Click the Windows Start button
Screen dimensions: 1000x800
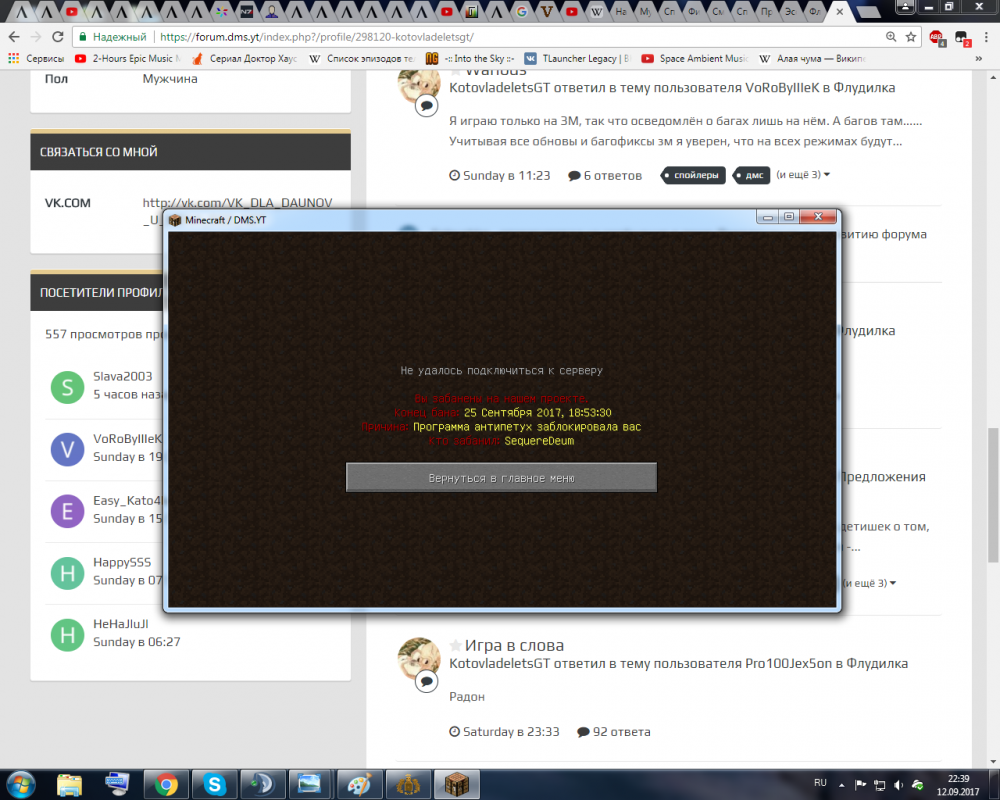(21, 782)
